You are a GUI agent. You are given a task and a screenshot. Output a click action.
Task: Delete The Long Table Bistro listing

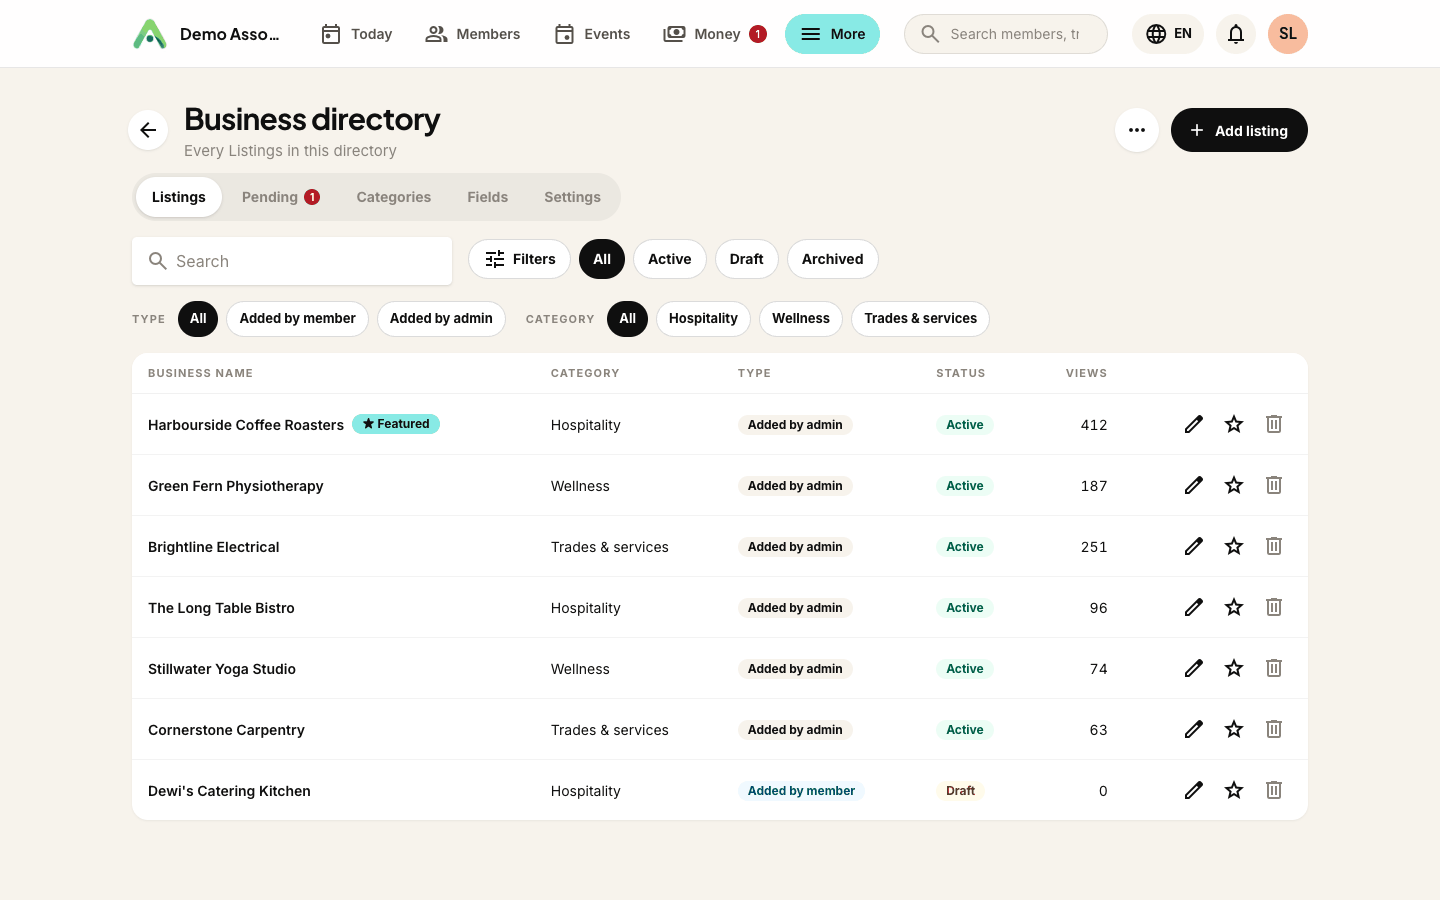pos(1274,607)
